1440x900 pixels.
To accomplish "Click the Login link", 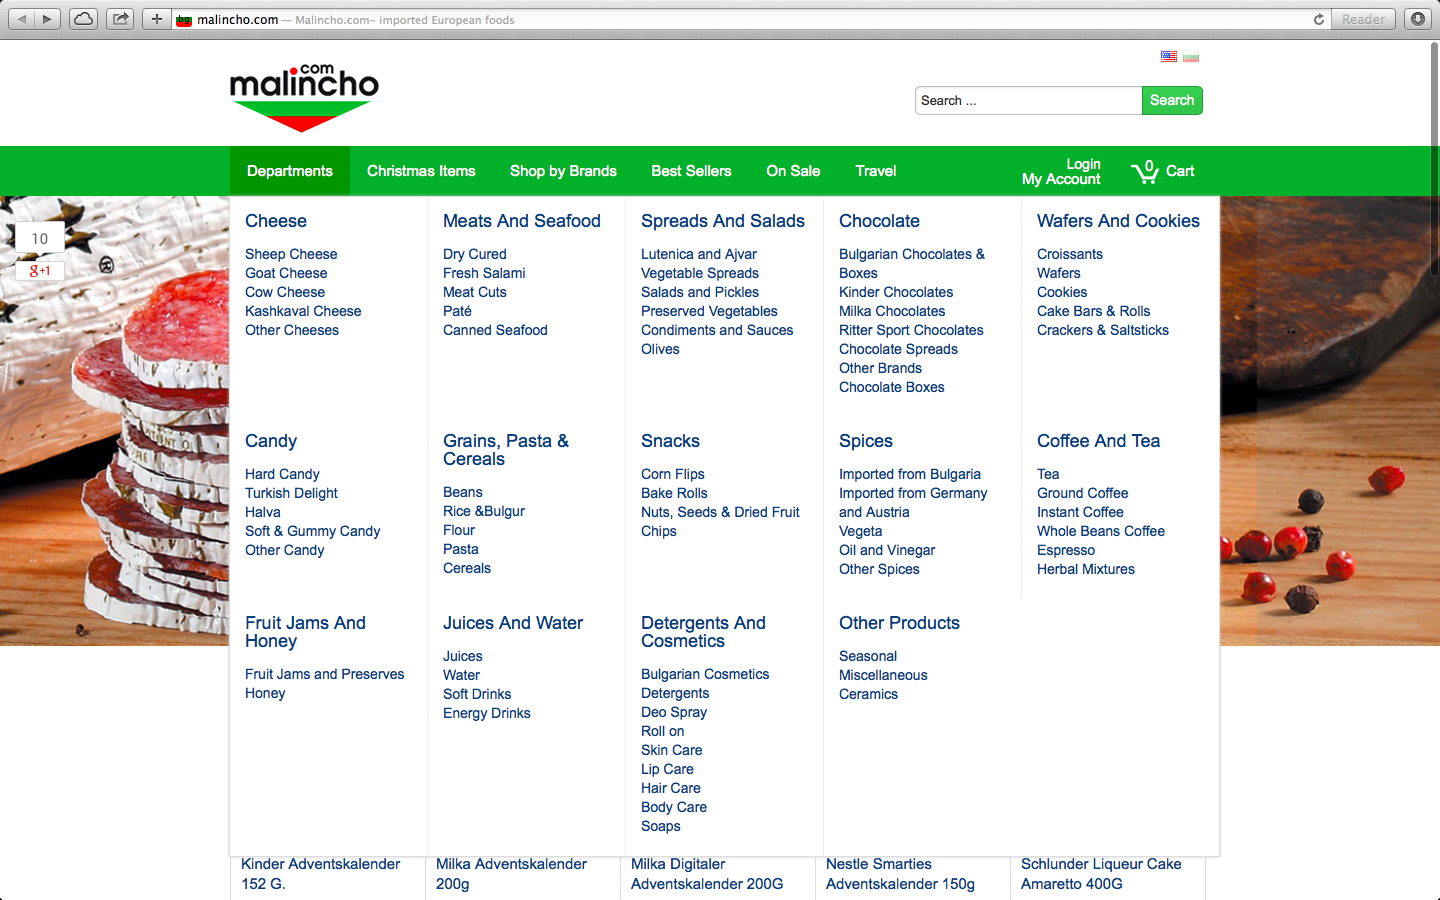I will (x=1083, y=164).
